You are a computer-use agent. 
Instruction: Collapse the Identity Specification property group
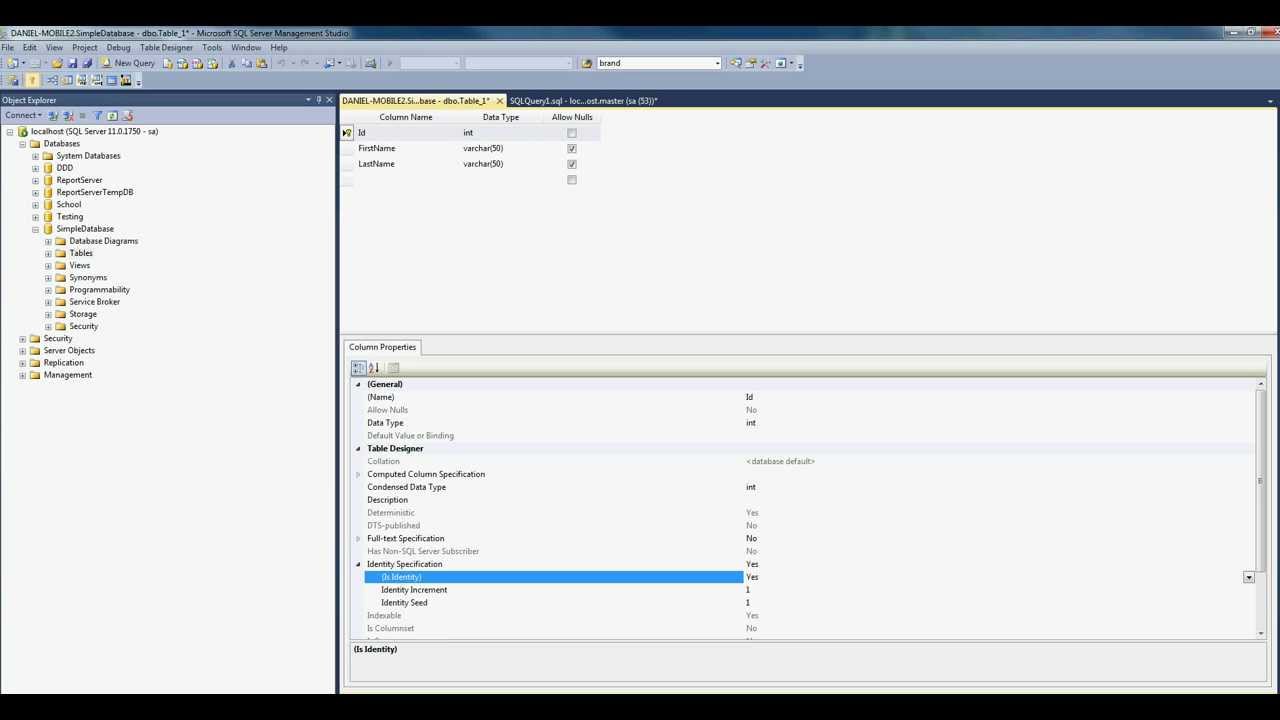pyautogui.click(x=358, y=564)
